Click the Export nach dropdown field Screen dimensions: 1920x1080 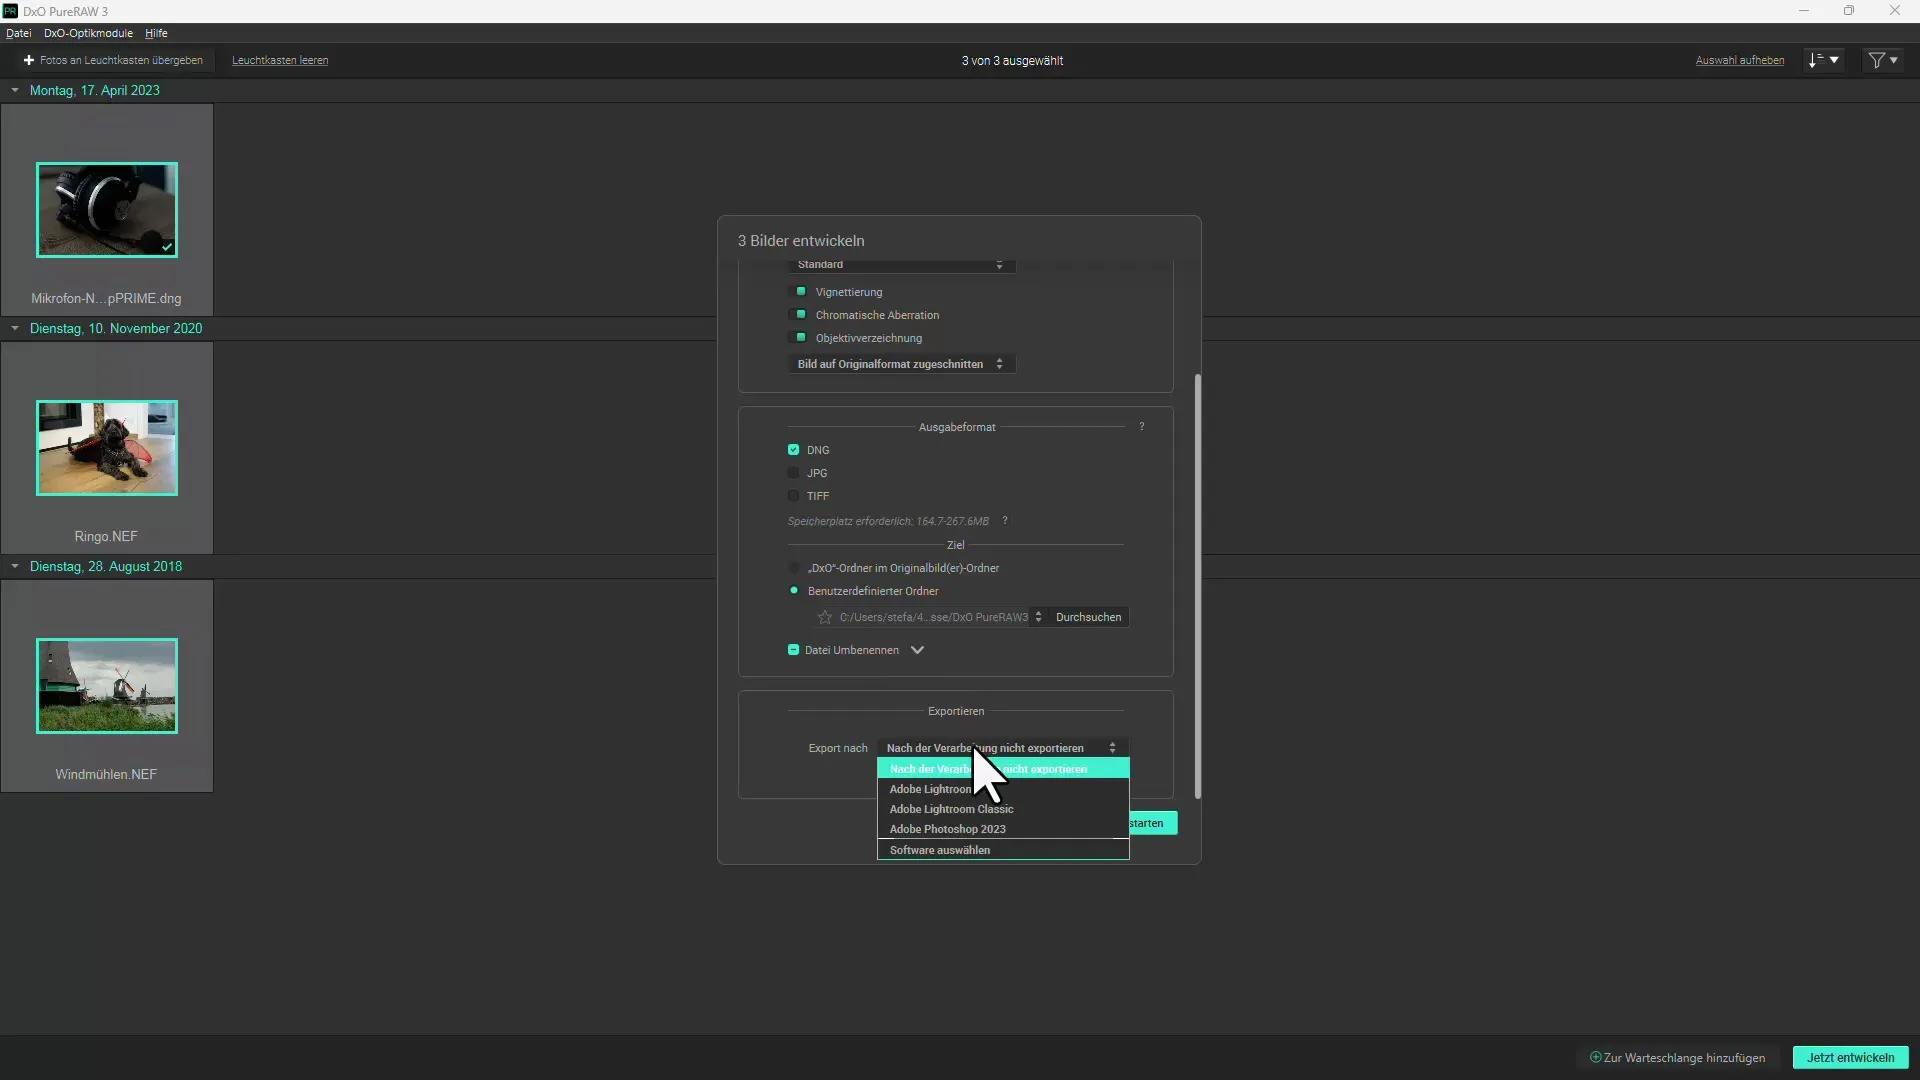(x=1003, y=748)
